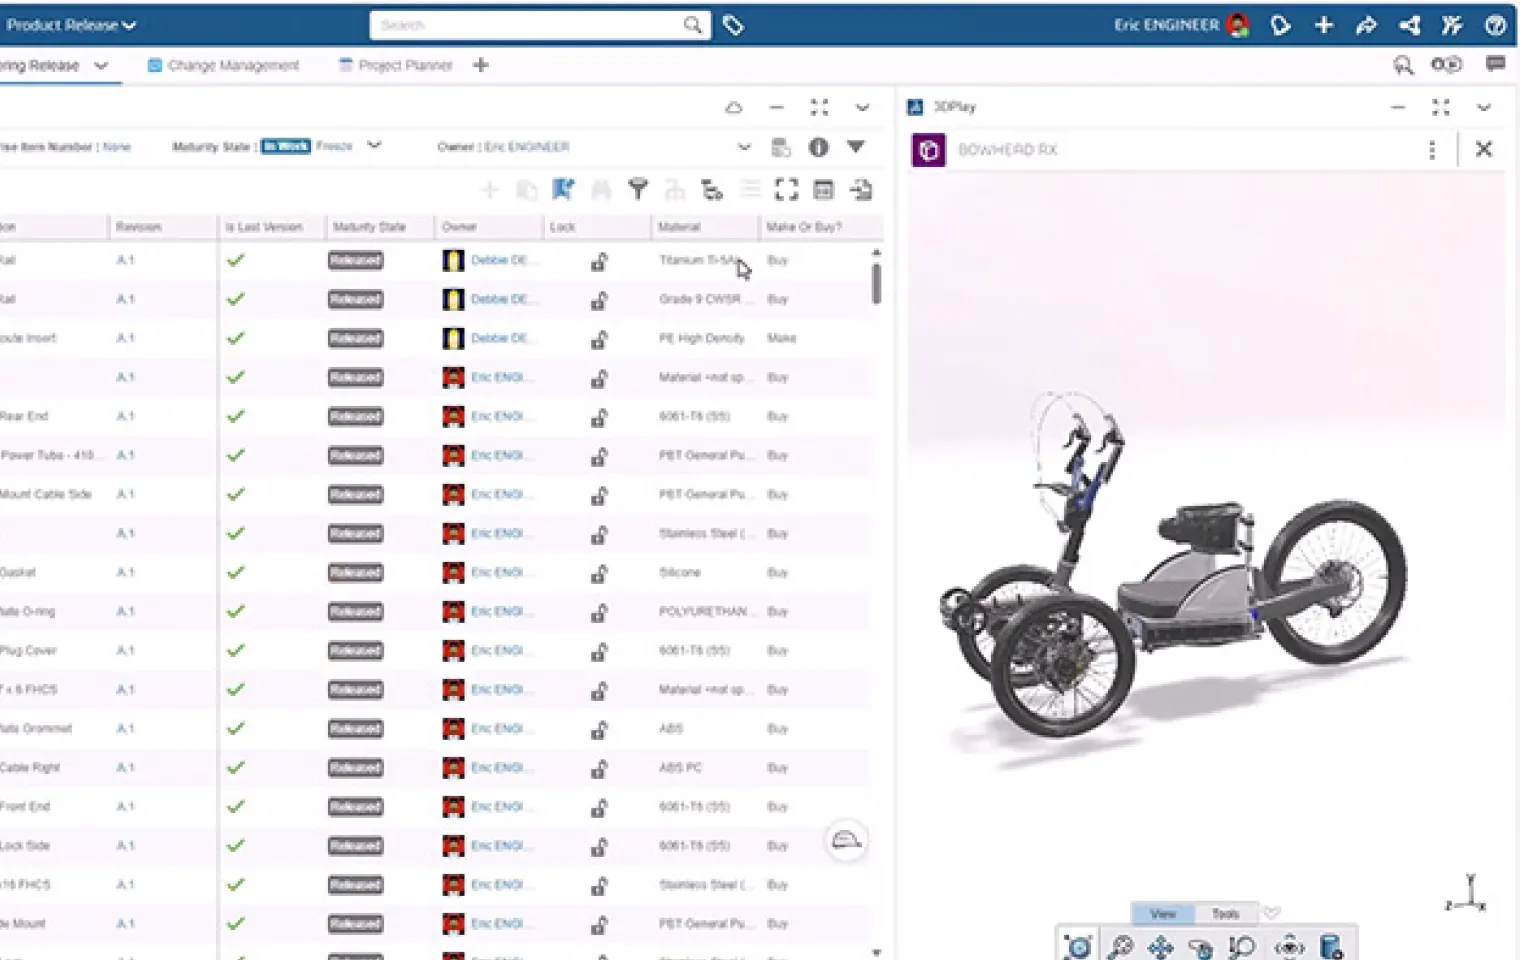Toggle lock for the Titanium row

tap(598, 262)
